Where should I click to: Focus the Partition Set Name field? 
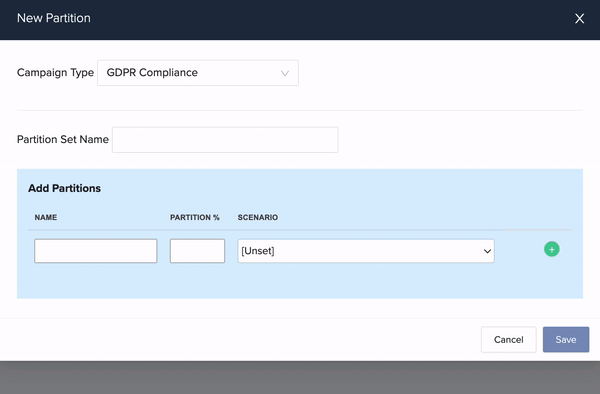click(x=225, y=140)
